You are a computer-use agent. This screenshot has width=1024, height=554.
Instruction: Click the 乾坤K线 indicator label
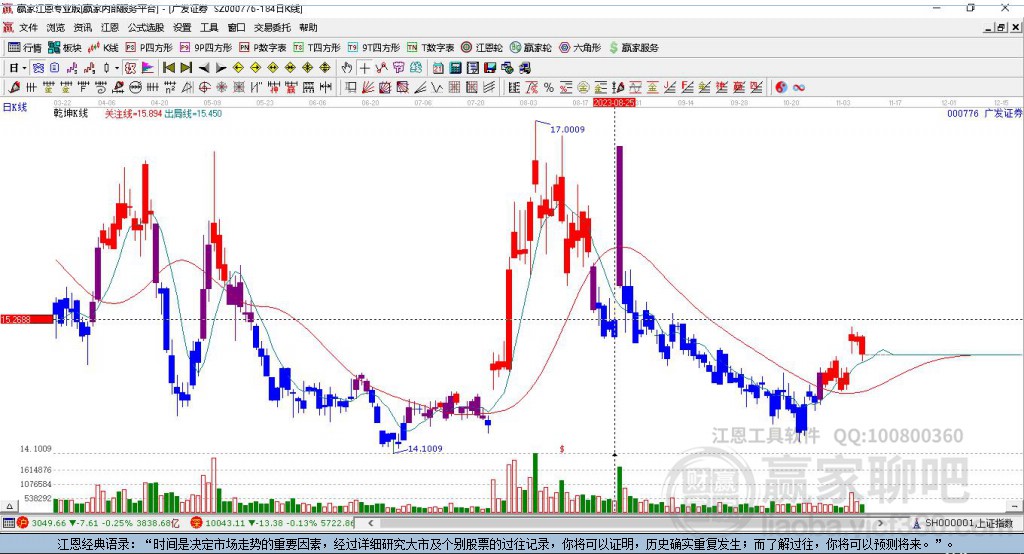[71, 114]
